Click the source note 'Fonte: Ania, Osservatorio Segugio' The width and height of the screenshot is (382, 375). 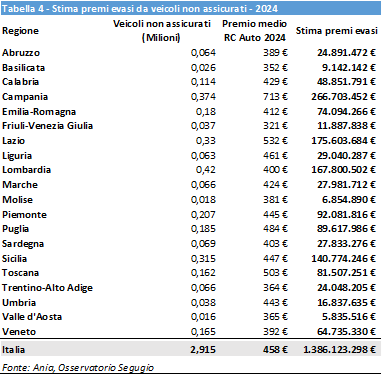[x=78, y=367]
